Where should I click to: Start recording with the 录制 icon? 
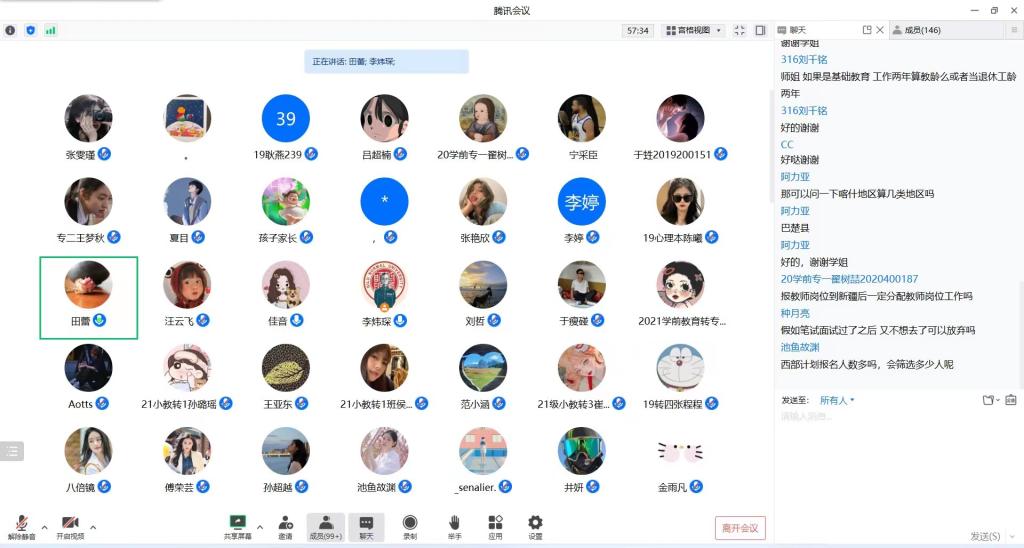pyautogui.click(x=410, y=525)
